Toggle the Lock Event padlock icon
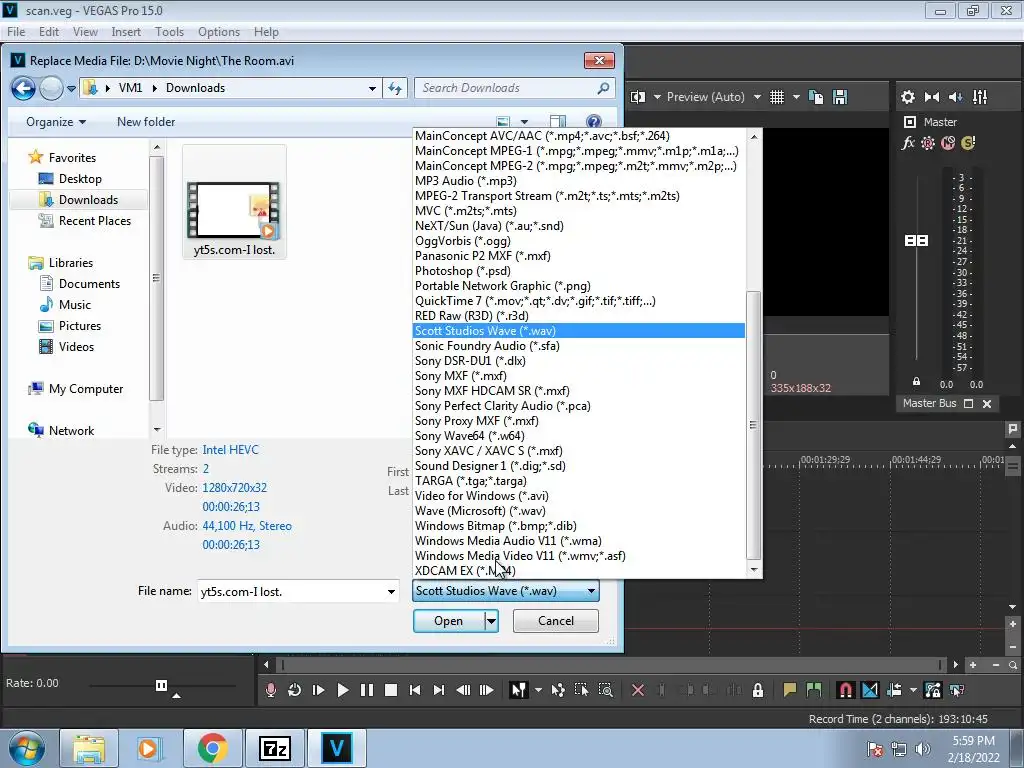The height and width of the screenshot is (768, 1024). pos(758,690)
